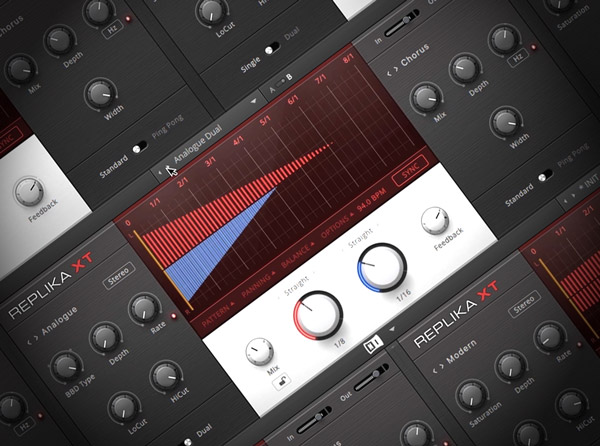Click the unlock padlock icon below Mix
The width and height of the screenshot is (600, 446).
282,382
